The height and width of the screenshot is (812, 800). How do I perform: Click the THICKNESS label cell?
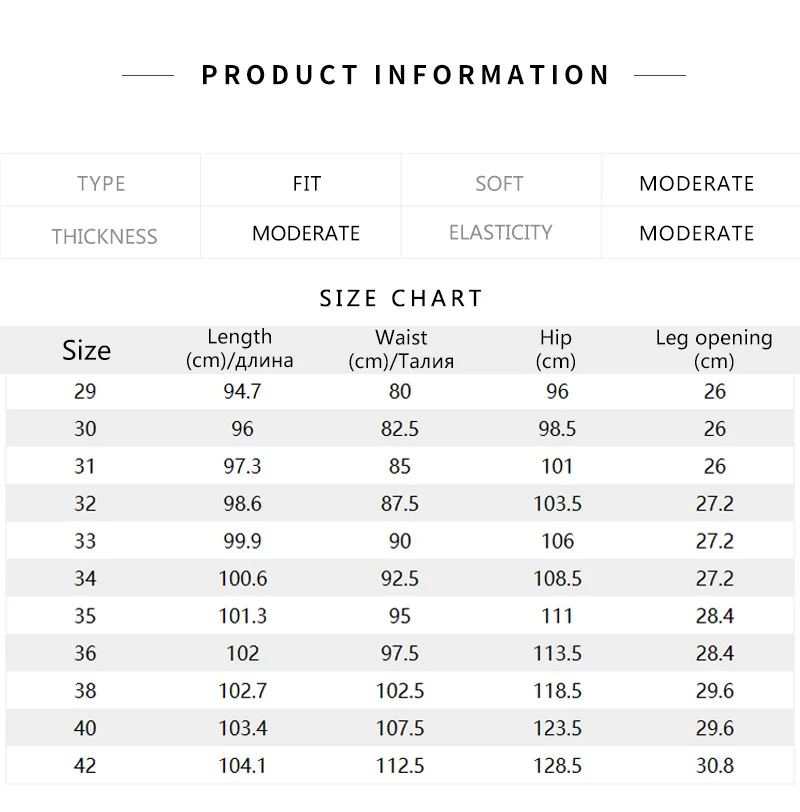[x=104, y=237]
